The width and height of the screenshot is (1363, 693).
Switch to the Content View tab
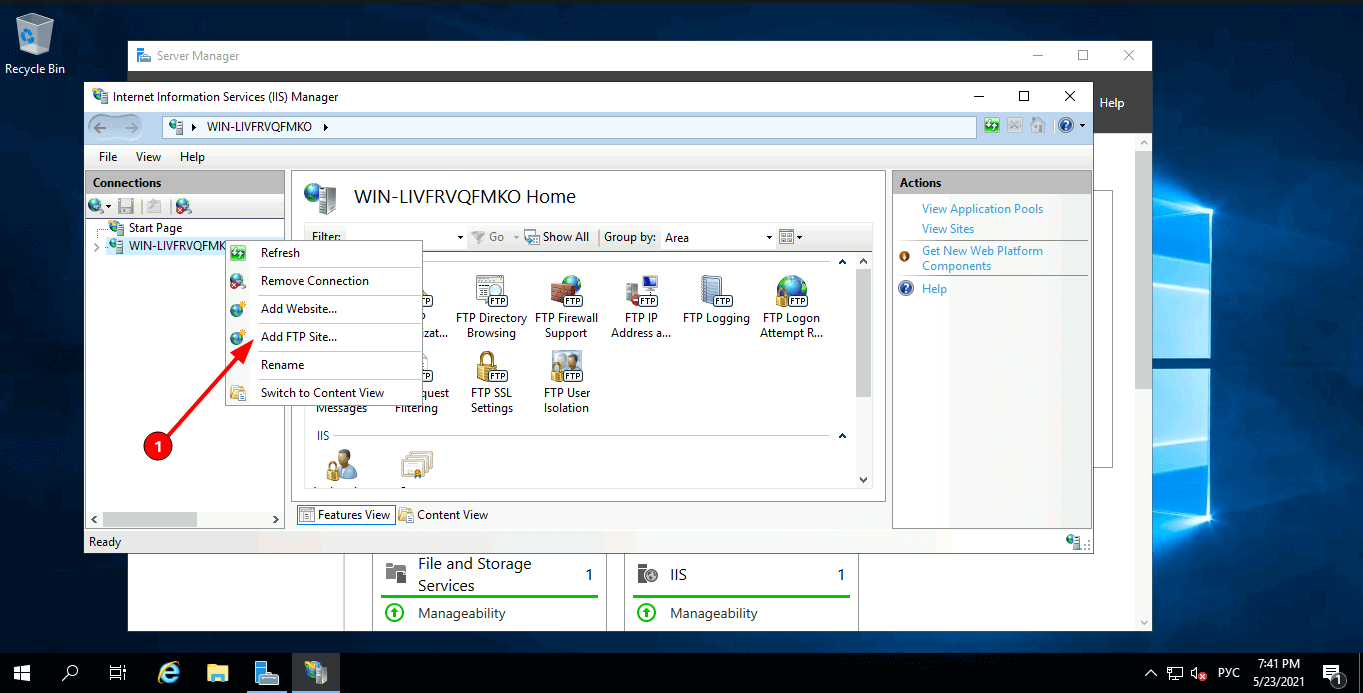click(444, 515)
